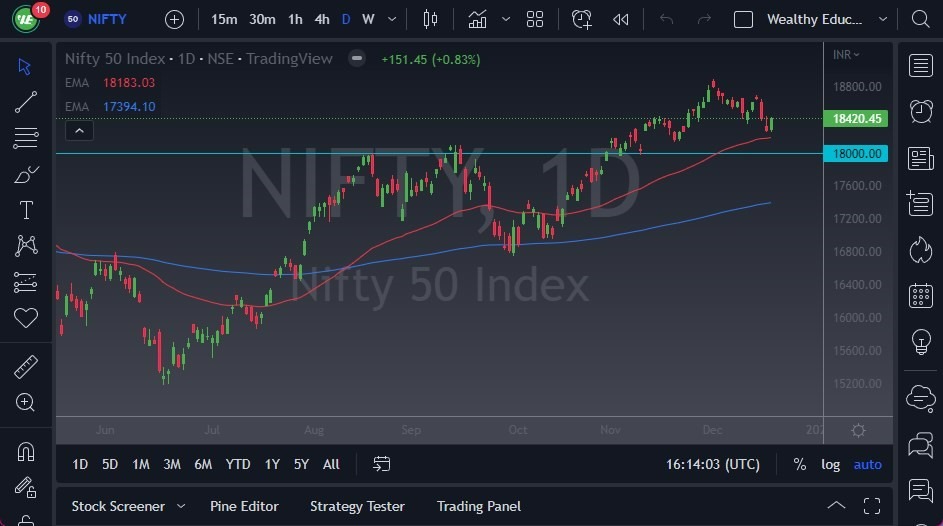Switch to the 1h timeframe
The height and width of the screenshot is (526, 943).
tap(295, 19)
